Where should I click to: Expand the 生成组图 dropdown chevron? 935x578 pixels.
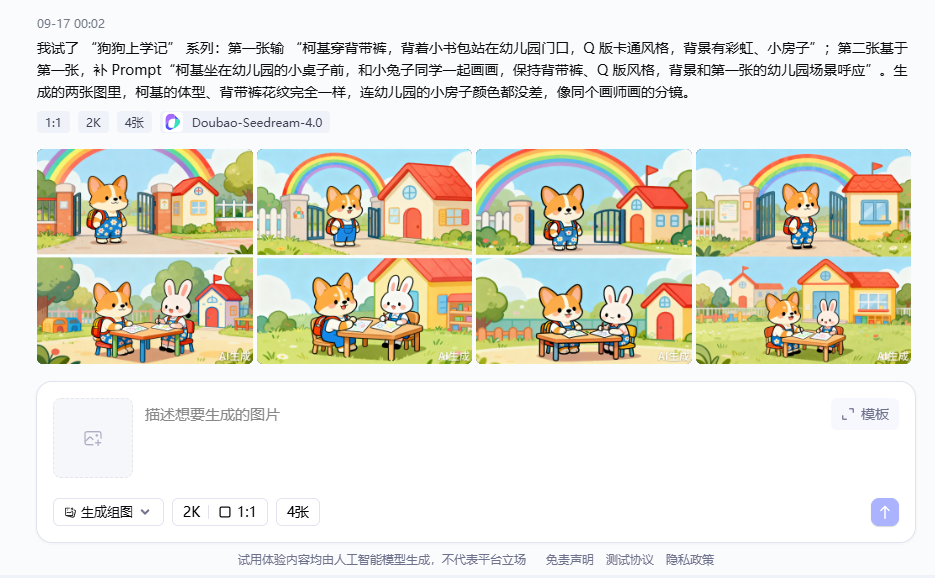145,512
